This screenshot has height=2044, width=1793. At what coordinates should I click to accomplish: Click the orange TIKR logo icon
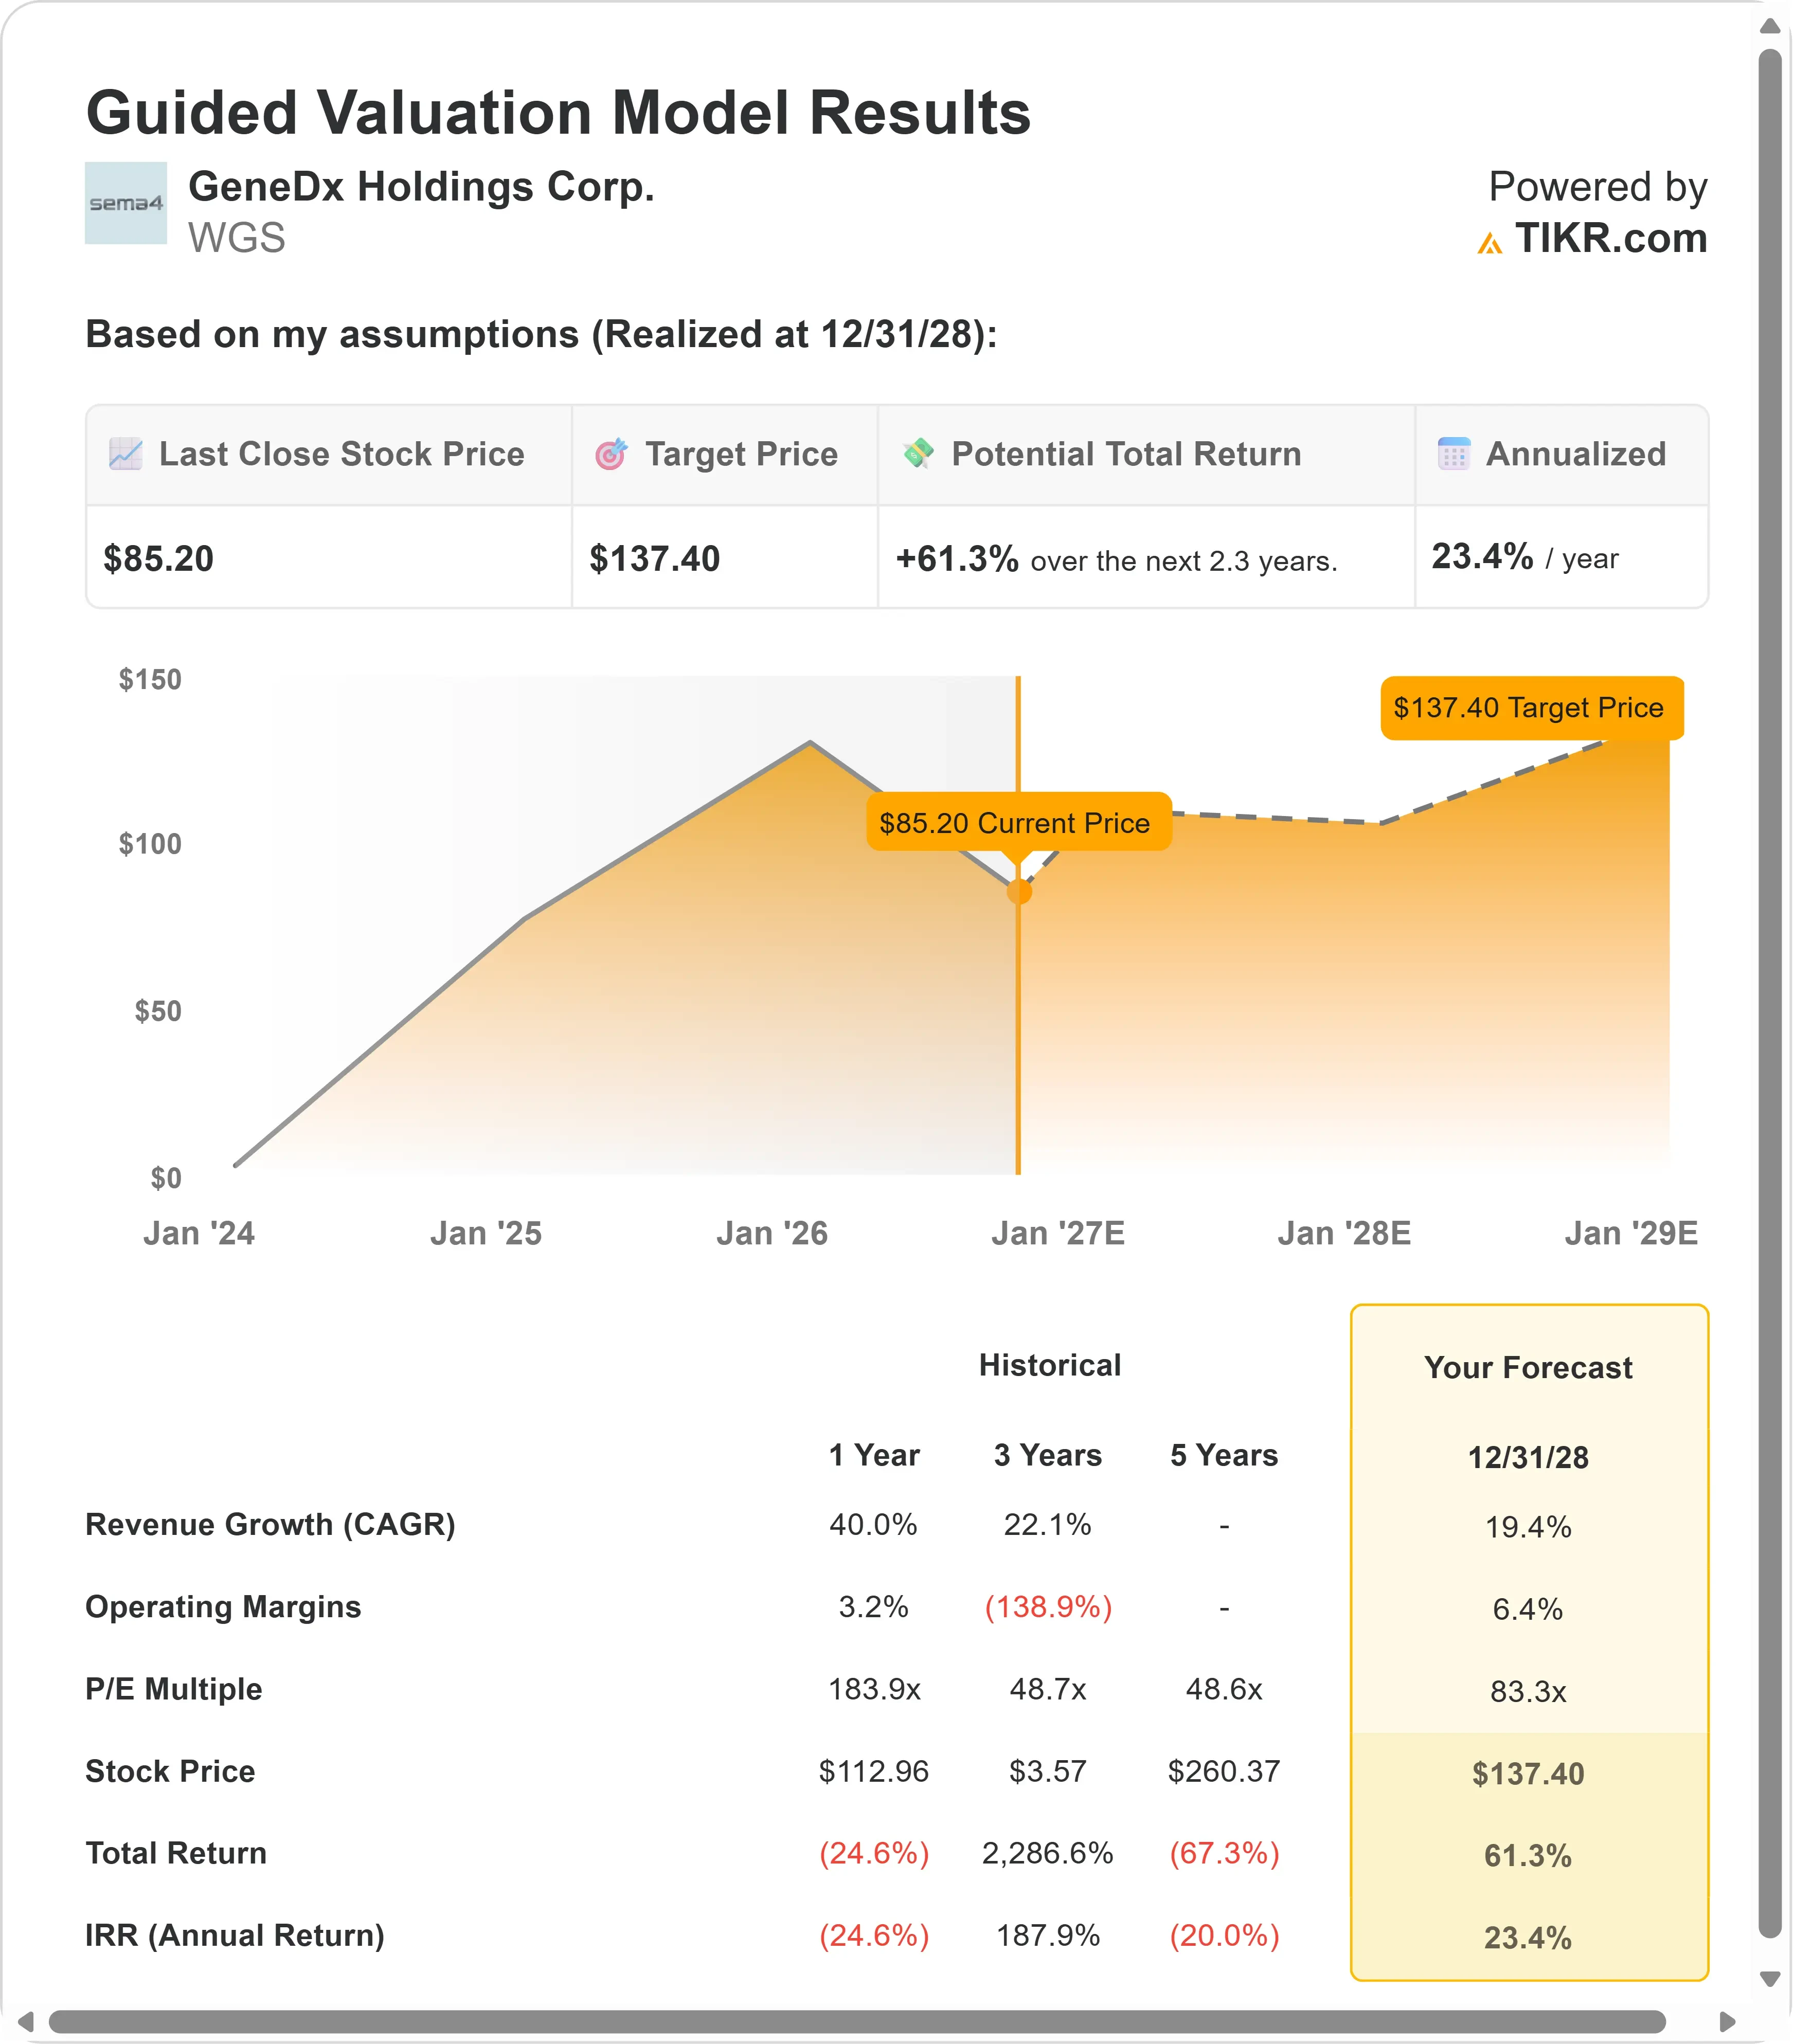[x=1490, y=243]
